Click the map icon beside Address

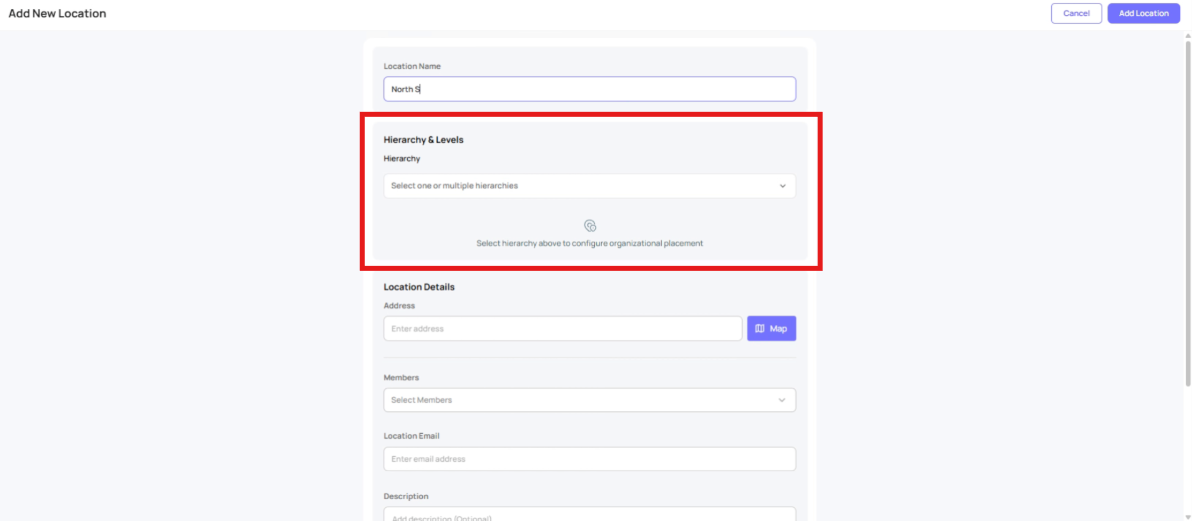[x=760, y=329]
